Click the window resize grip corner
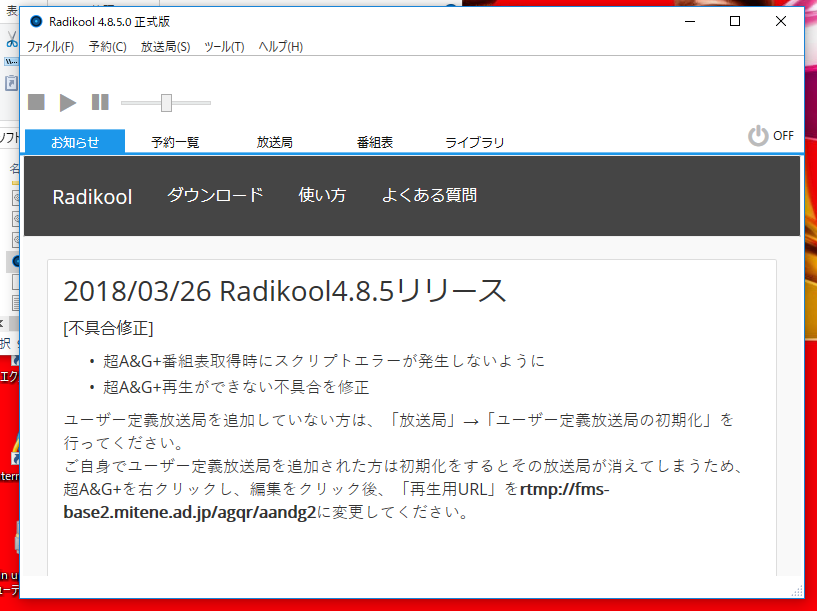Screen dimensions: 817x611 pos(797,591)
